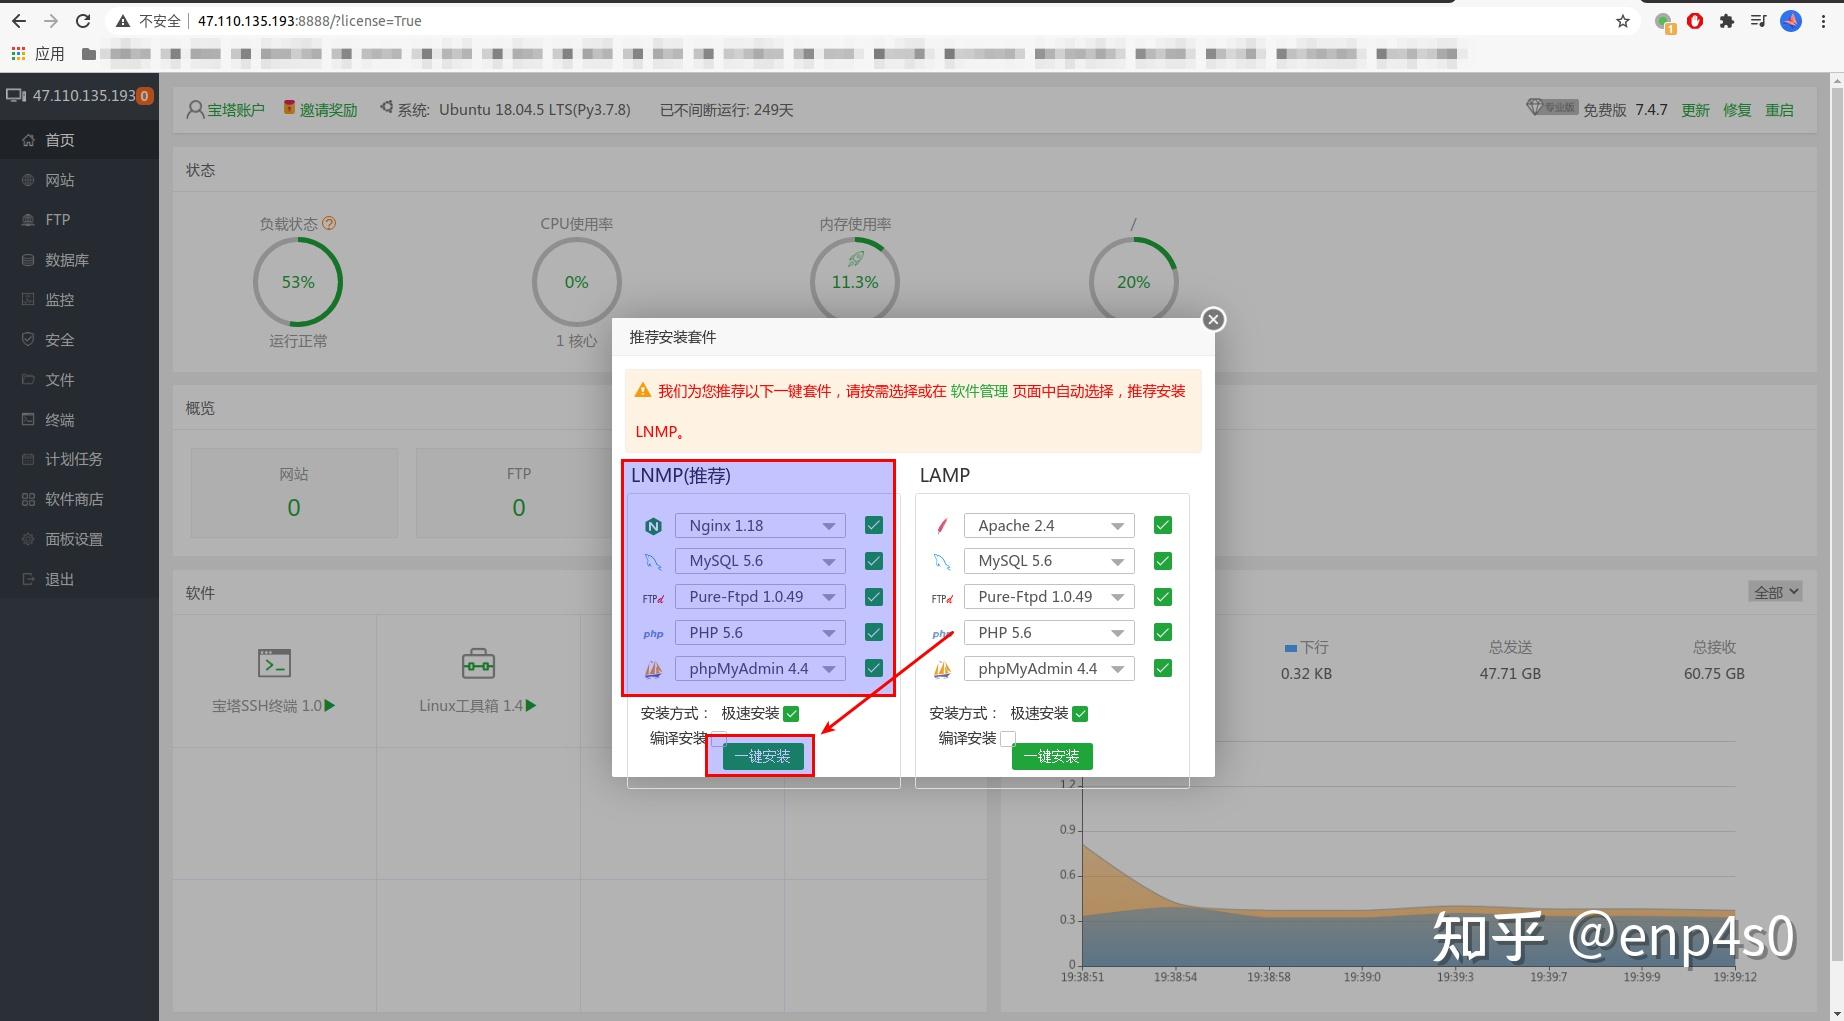This screenshot has width=1844, height=1021.
Task: Click the 网站 count card in 概览
Action: [x=294, y=493]
